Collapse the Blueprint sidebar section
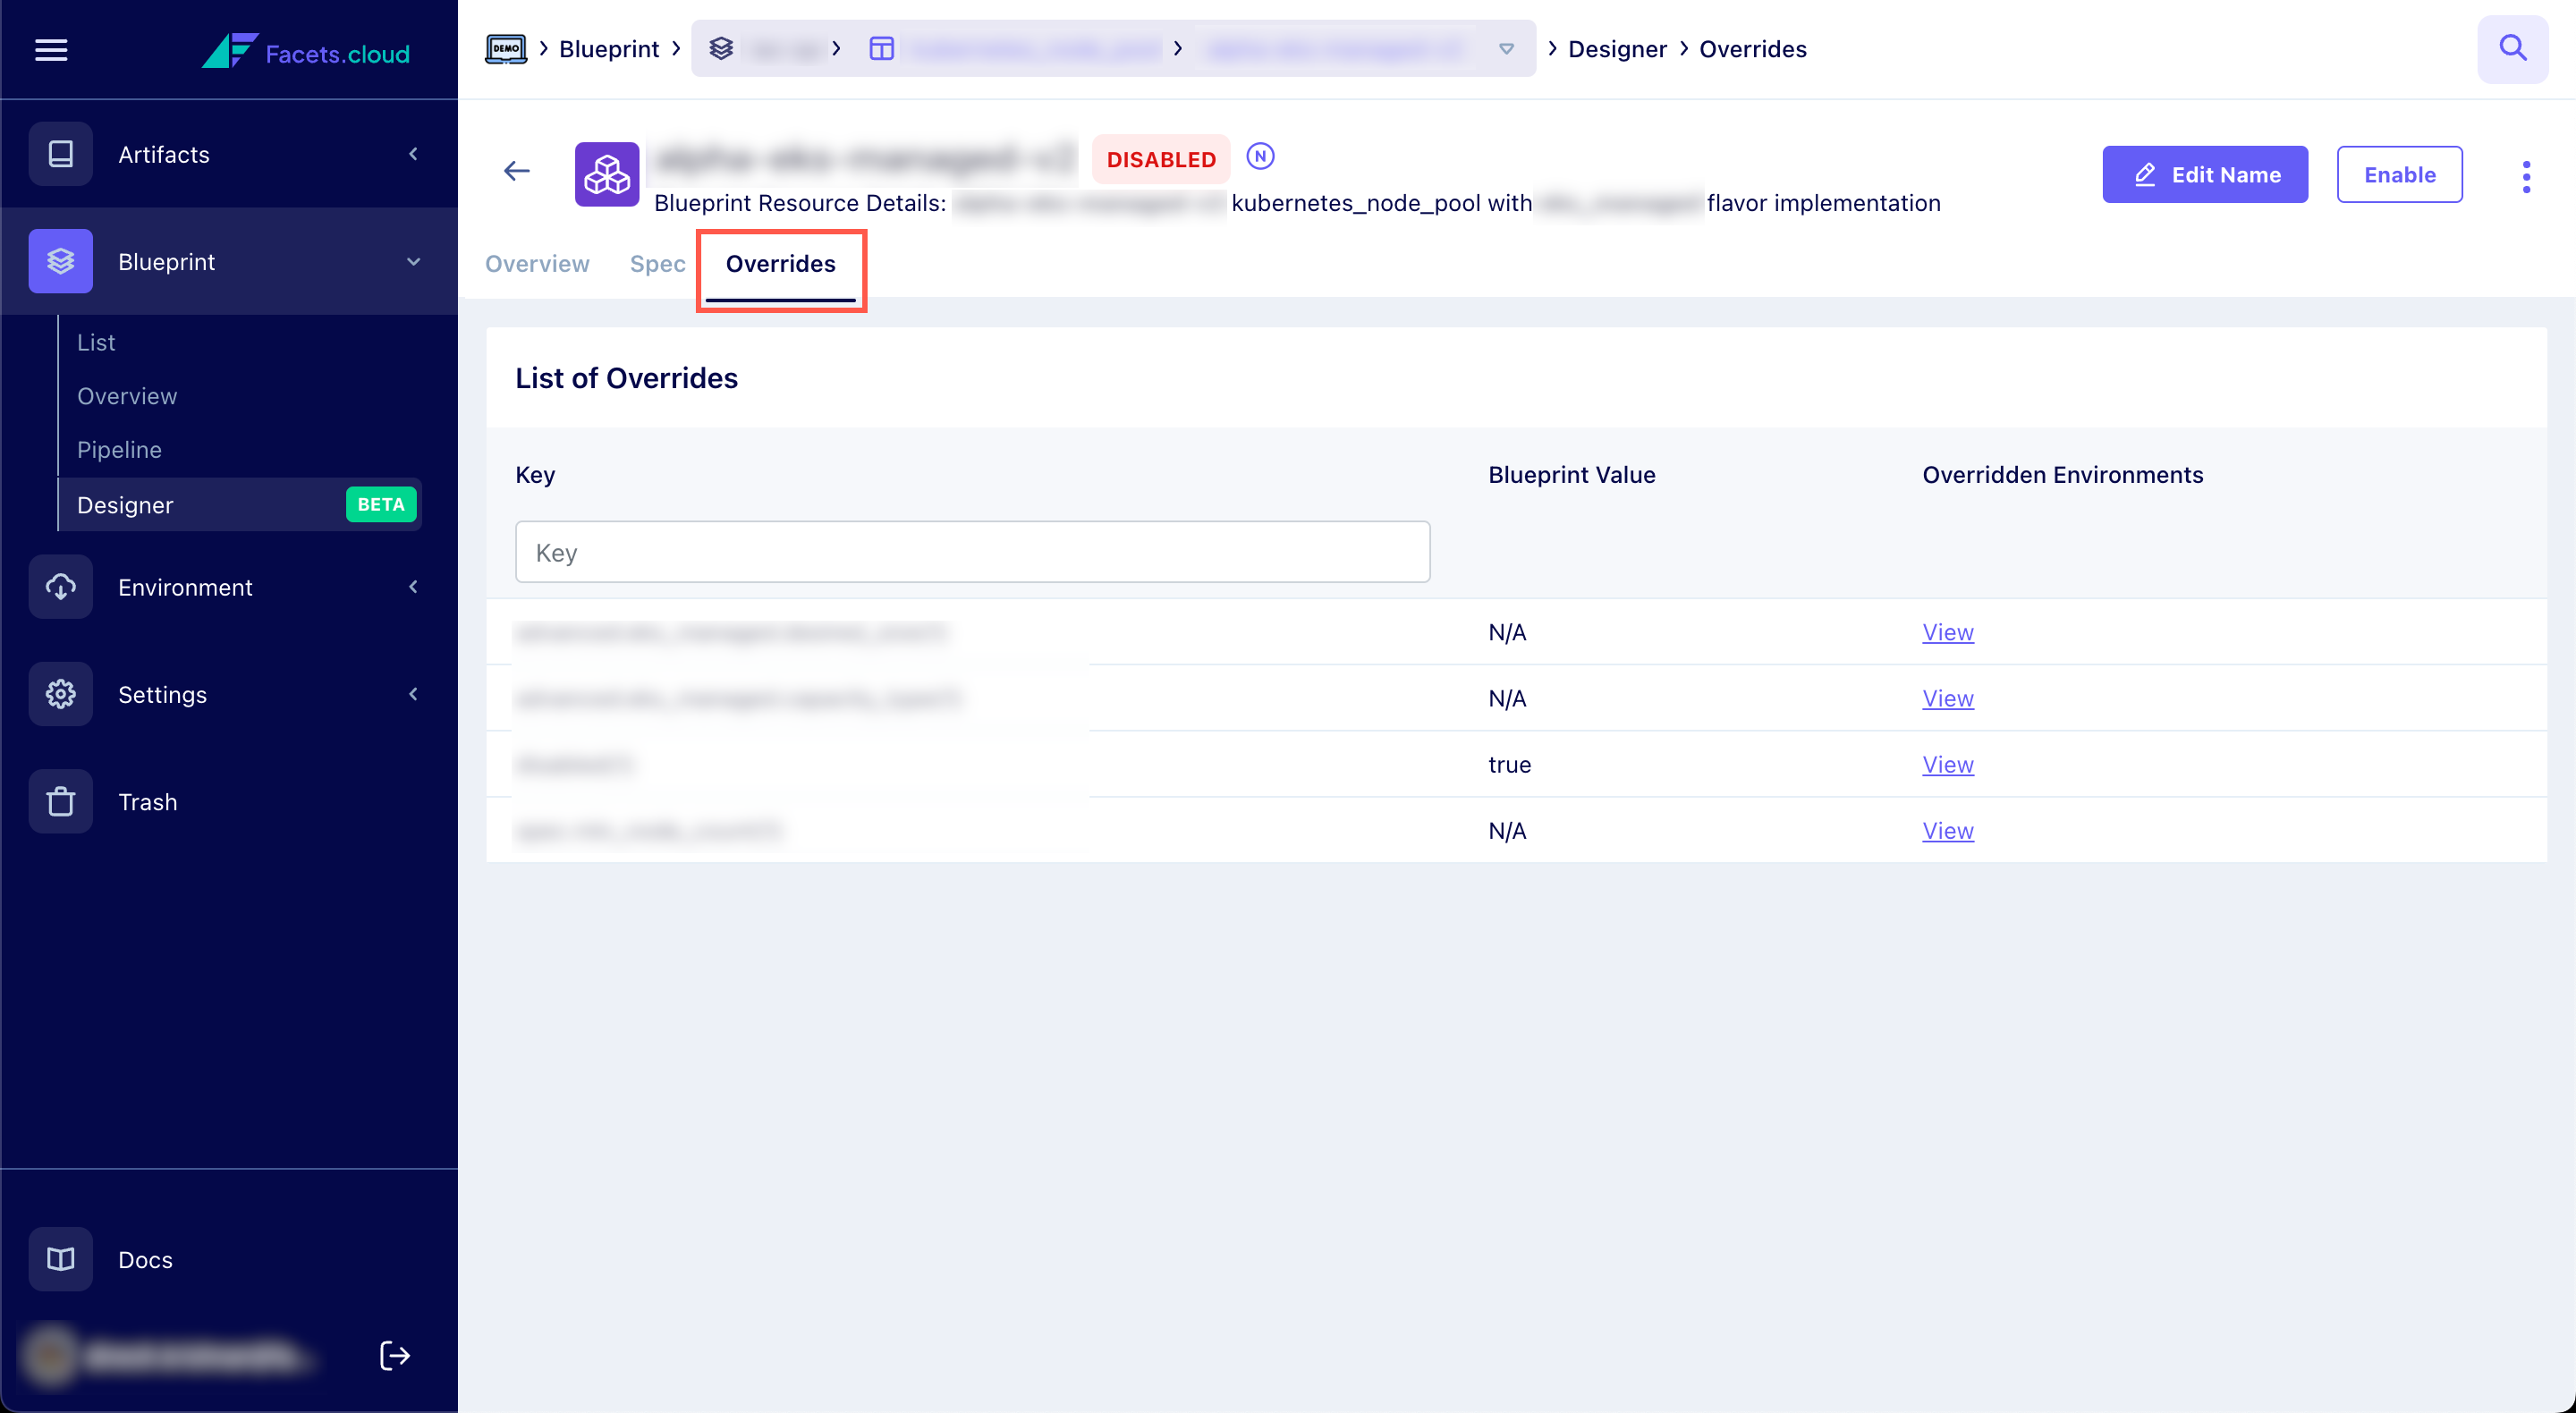 click(413, 261)
